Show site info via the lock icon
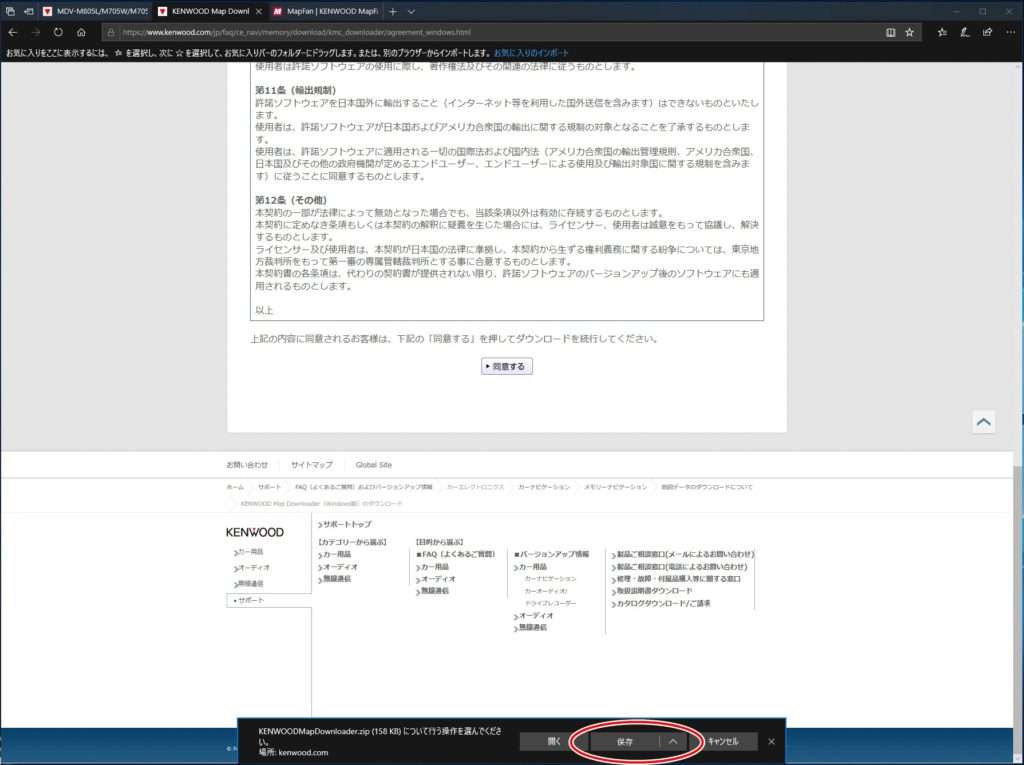Image resolution: width=1024 pixels, height=765 pixels. (x=111, y=32)
